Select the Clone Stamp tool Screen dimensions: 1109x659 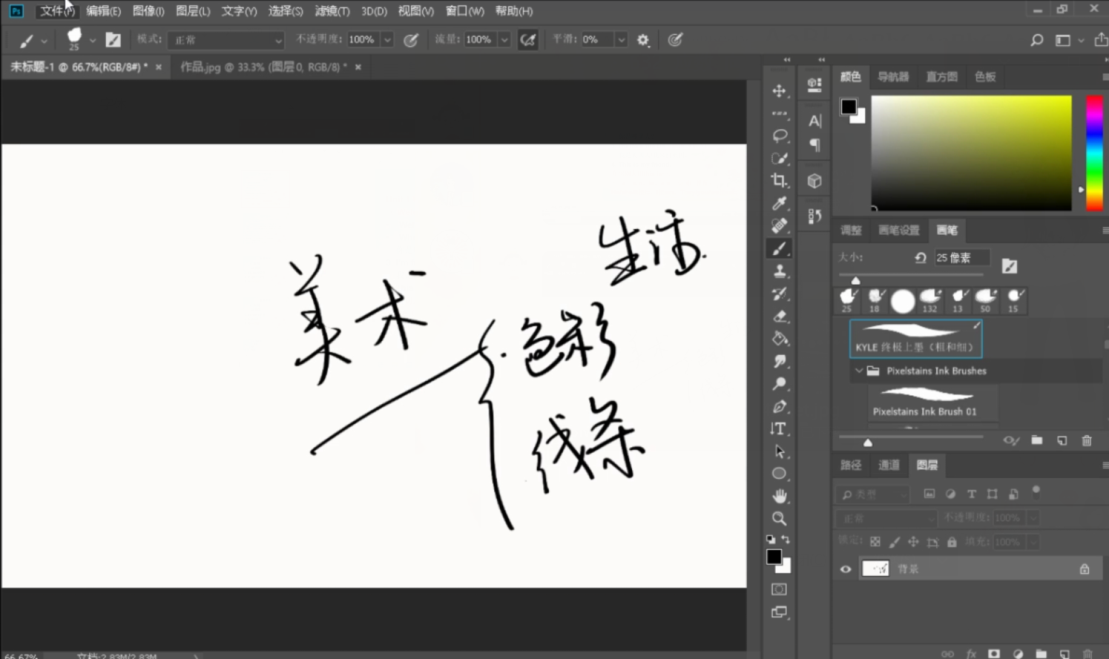click(x=779, y=271)
